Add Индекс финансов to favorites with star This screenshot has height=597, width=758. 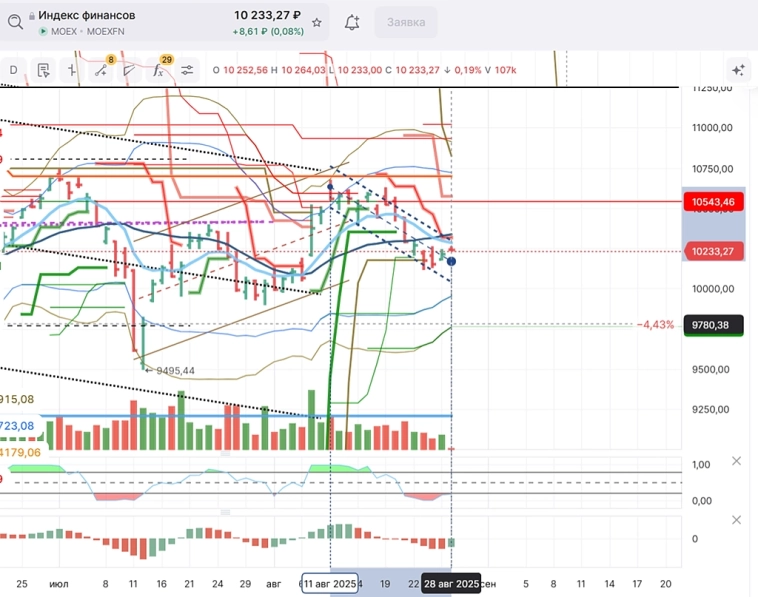[x=317, y=22]
